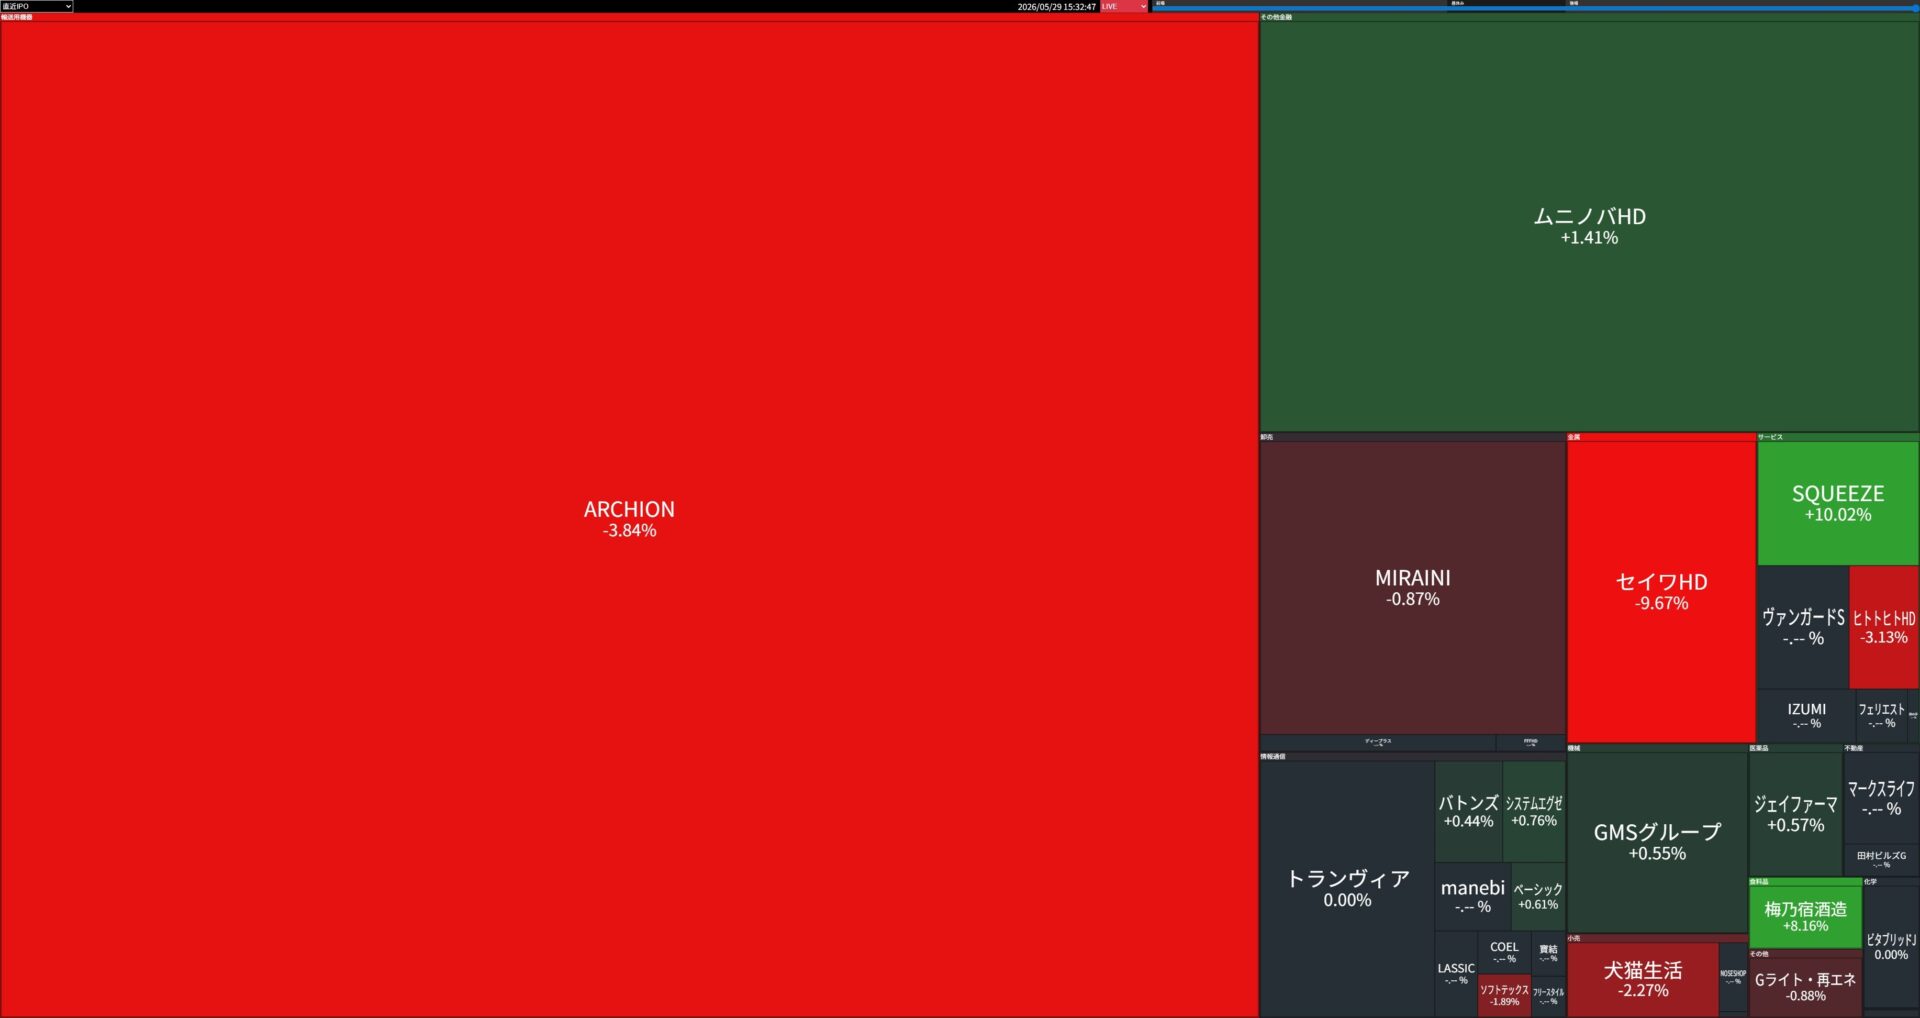Click the マークスライフ tile
Viewport: 1920px width, 1018px height.
(x=1881, y=798)
